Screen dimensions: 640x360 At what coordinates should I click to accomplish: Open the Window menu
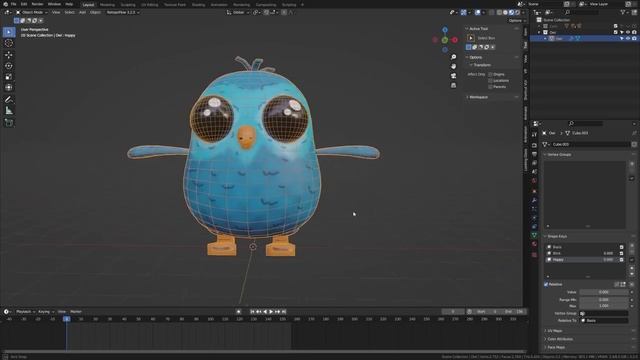[54, 4]
